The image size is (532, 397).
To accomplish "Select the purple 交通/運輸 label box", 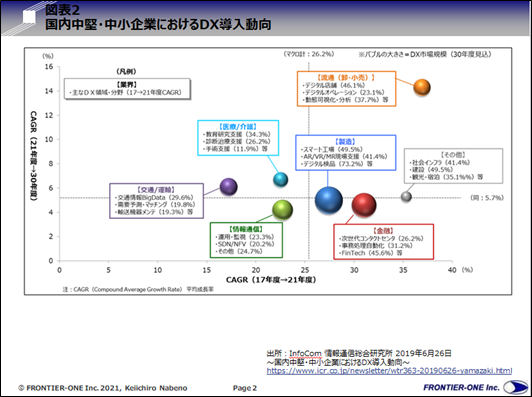I will point(156,201).
